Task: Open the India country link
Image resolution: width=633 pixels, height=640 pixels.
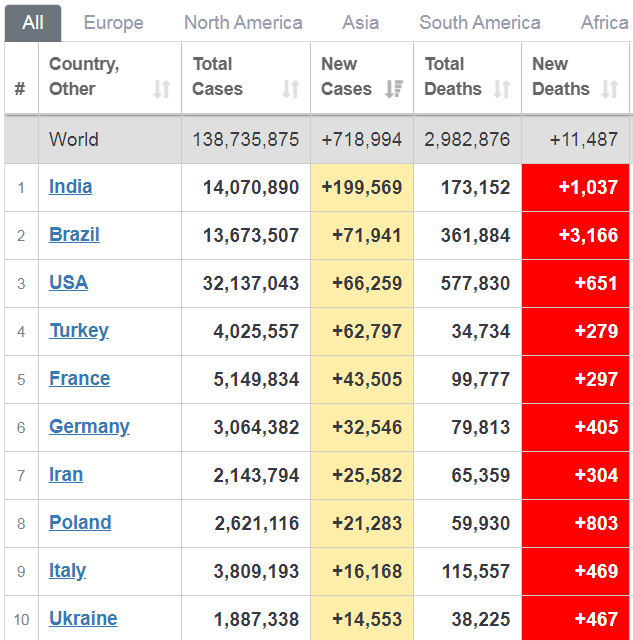Action: [x=70, y=187]
